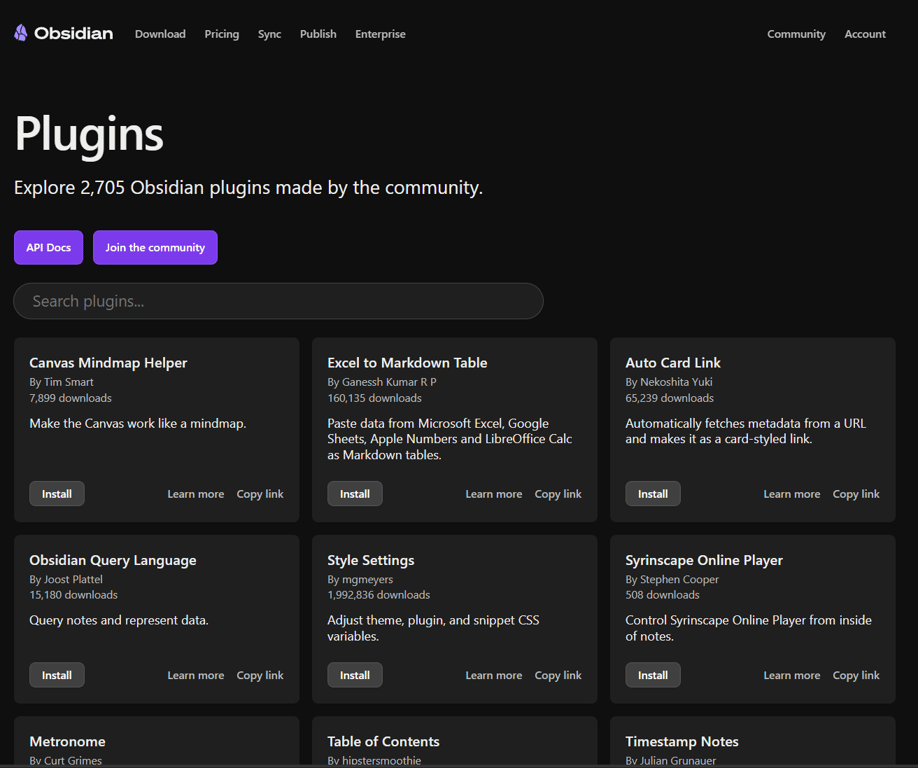Viewport: 918px width, 768px height.
Task: Click the Obsidian Query Language title
Action: tap(113, 560)
